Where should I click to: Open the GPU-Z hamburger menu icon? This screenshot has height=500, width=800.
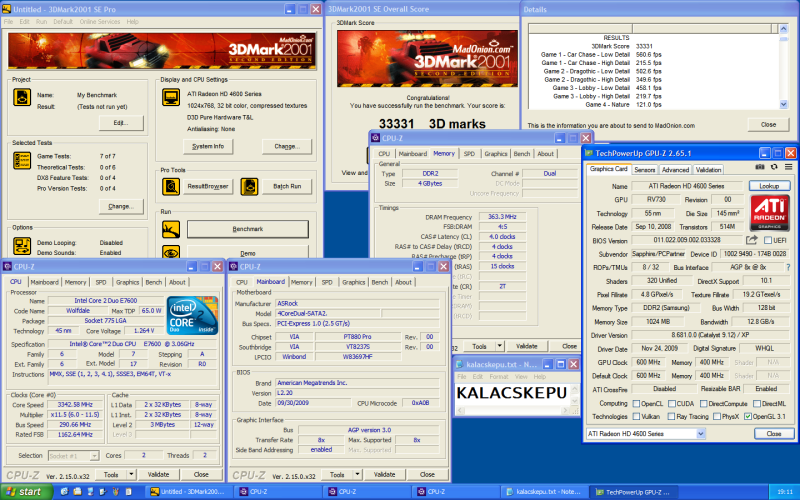(x=788, y=167)
